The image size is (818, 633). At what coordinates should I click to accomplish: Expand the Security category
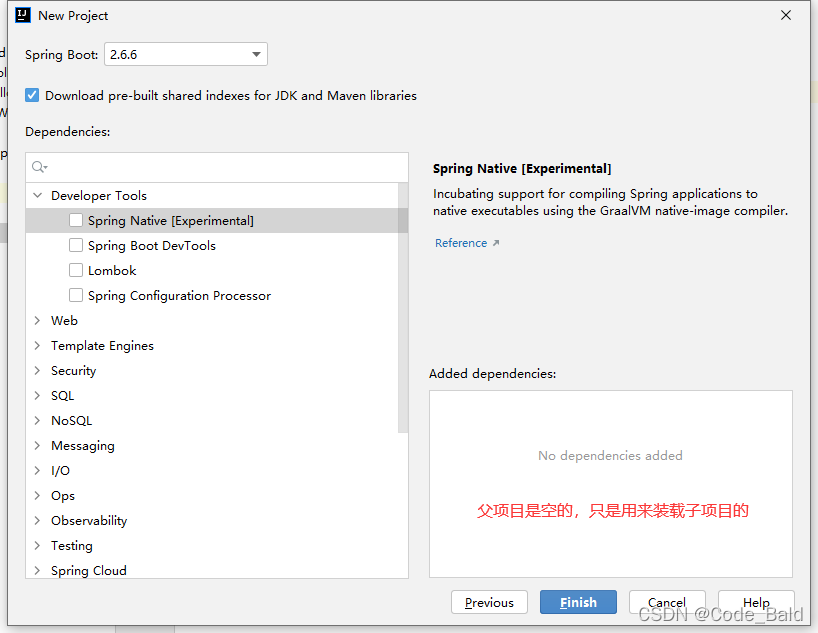point(37,371)
